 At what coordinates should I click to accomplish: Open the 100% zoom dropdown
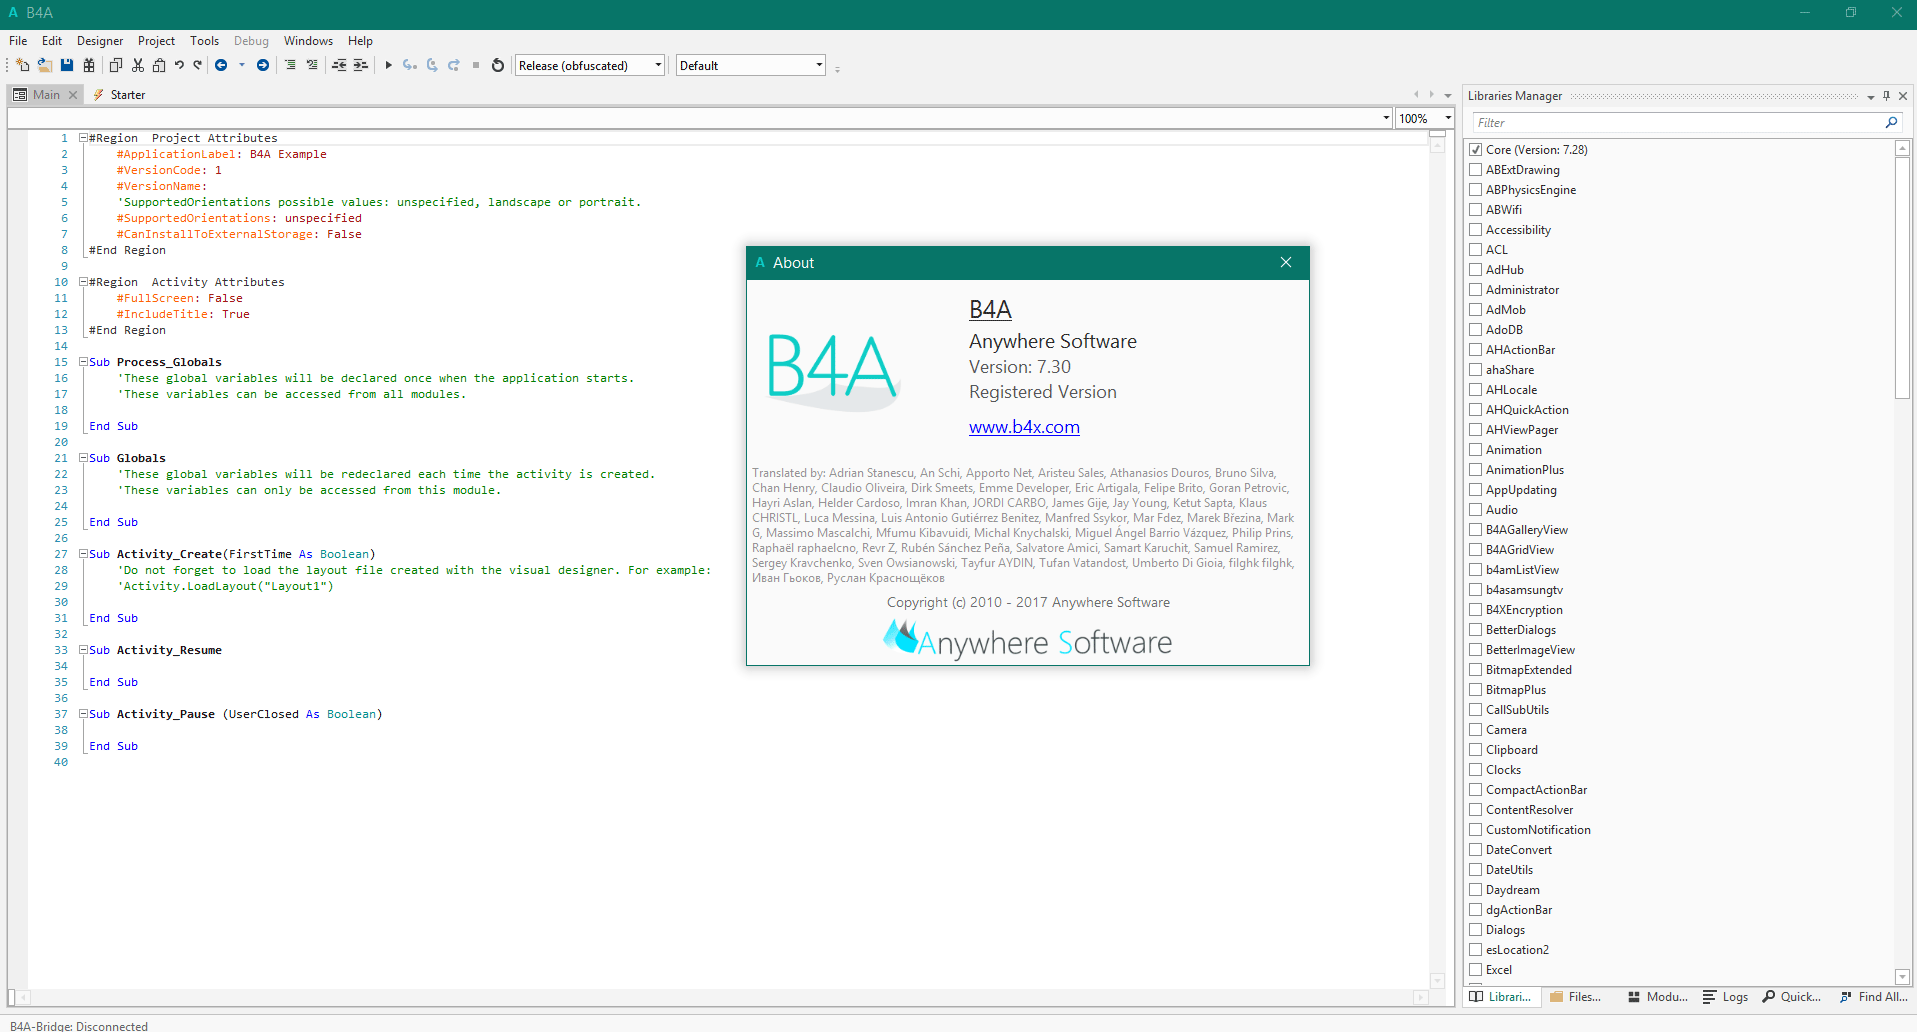(1424, 118)
